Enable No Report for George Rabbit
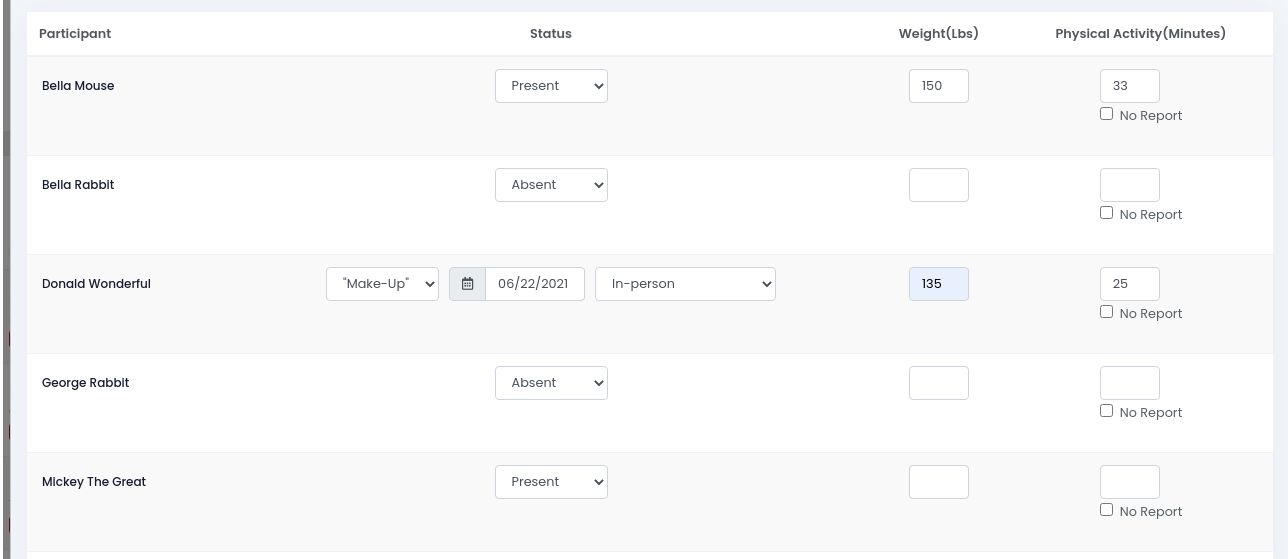Image resolution: width=1288 pixels, height=559 pixels. click(x=1106, y=411)
